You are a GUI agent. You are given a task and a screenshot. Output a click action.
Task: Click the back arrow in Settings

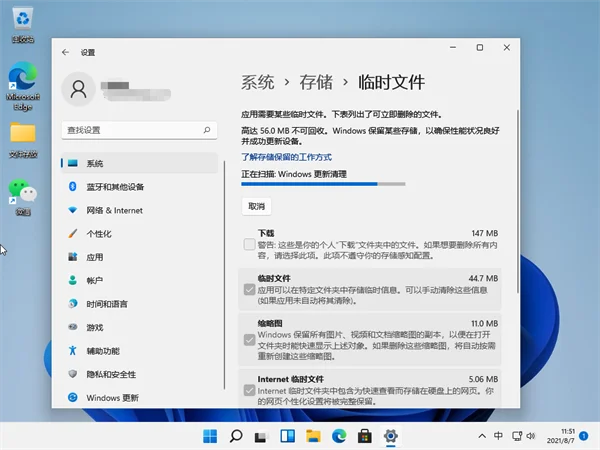tap(65, 52)
